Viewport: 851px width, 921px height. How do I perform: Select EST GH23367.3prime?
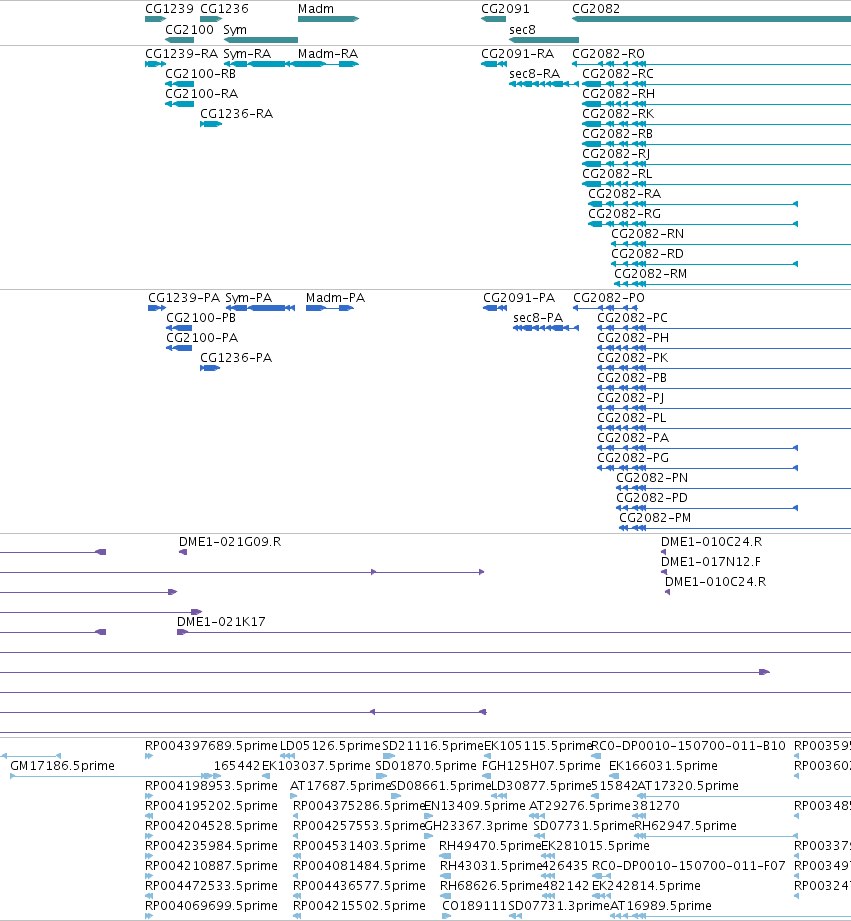coord(475,826)
